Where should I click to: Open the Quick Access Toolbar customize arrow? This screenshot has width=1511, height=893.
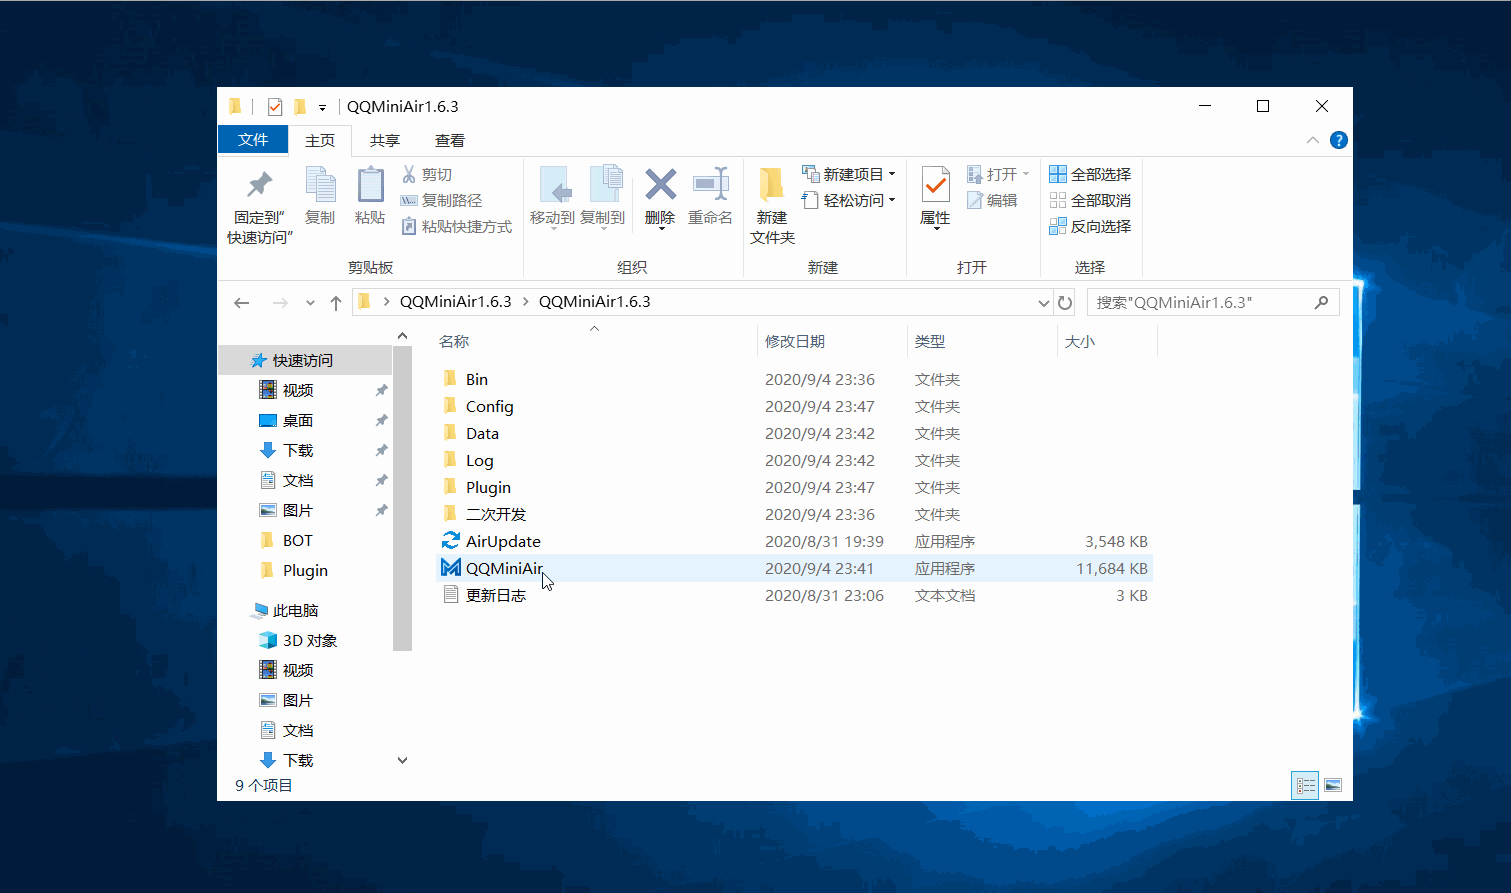pyautogui.click(x=322, y=107)
